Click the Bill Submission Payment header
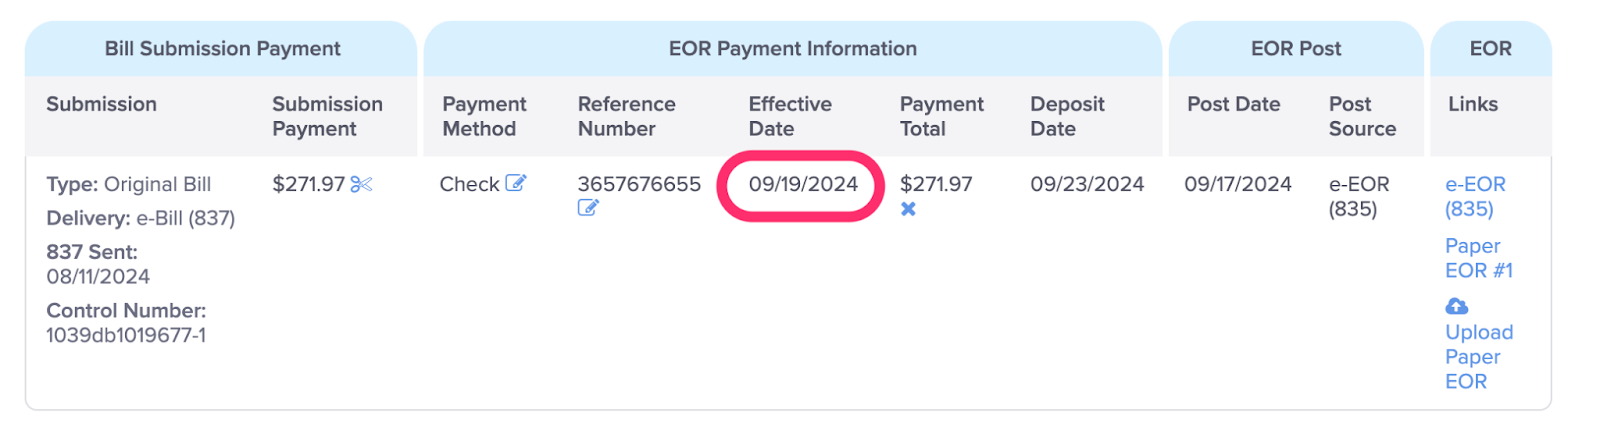 [222, 48]
